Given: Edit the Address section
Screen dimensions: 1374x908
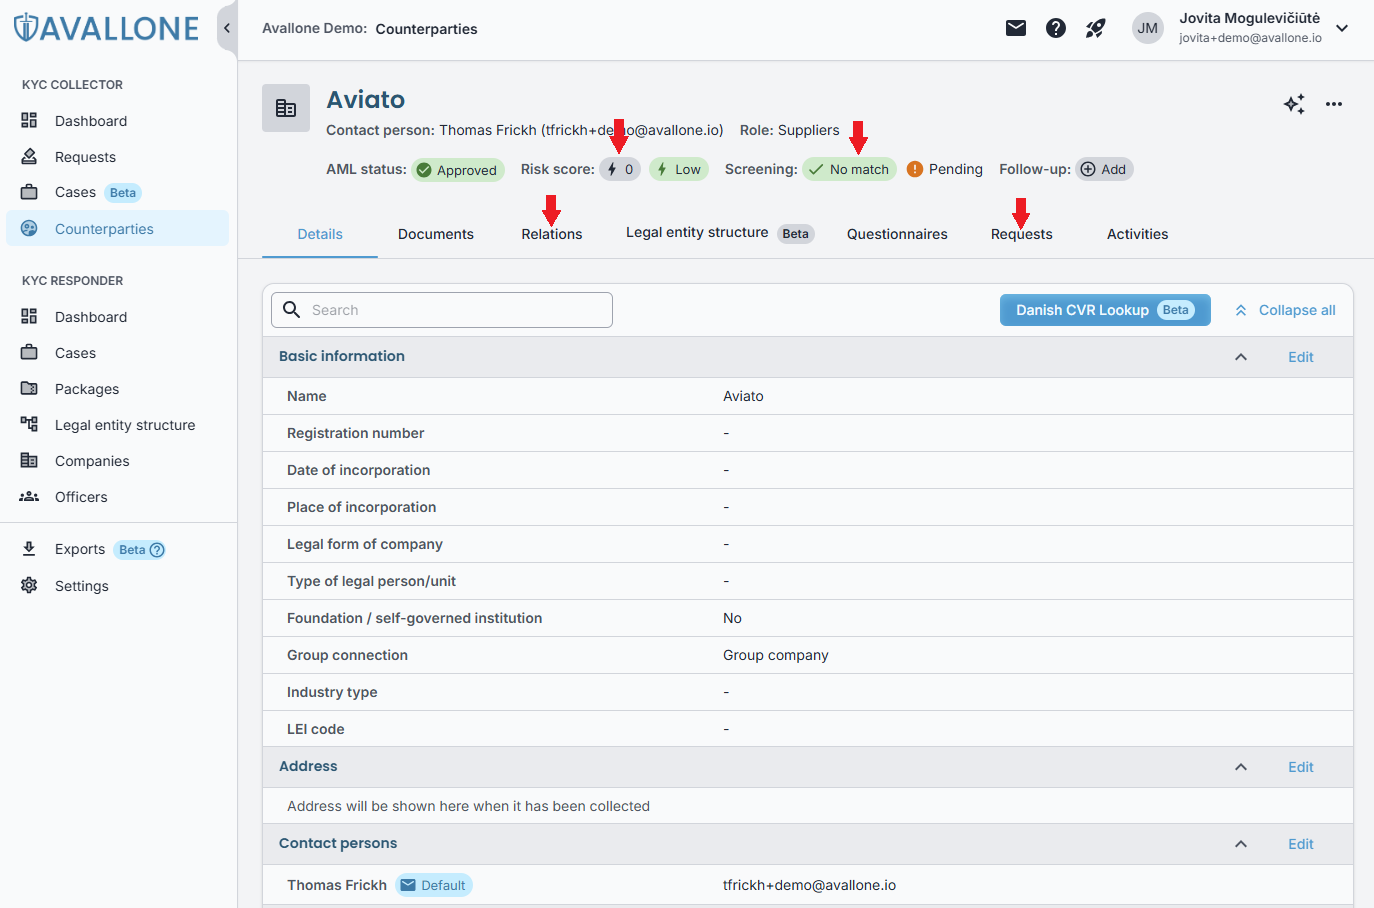Looking at the screenshot, I should click(x=1301, y=767).
